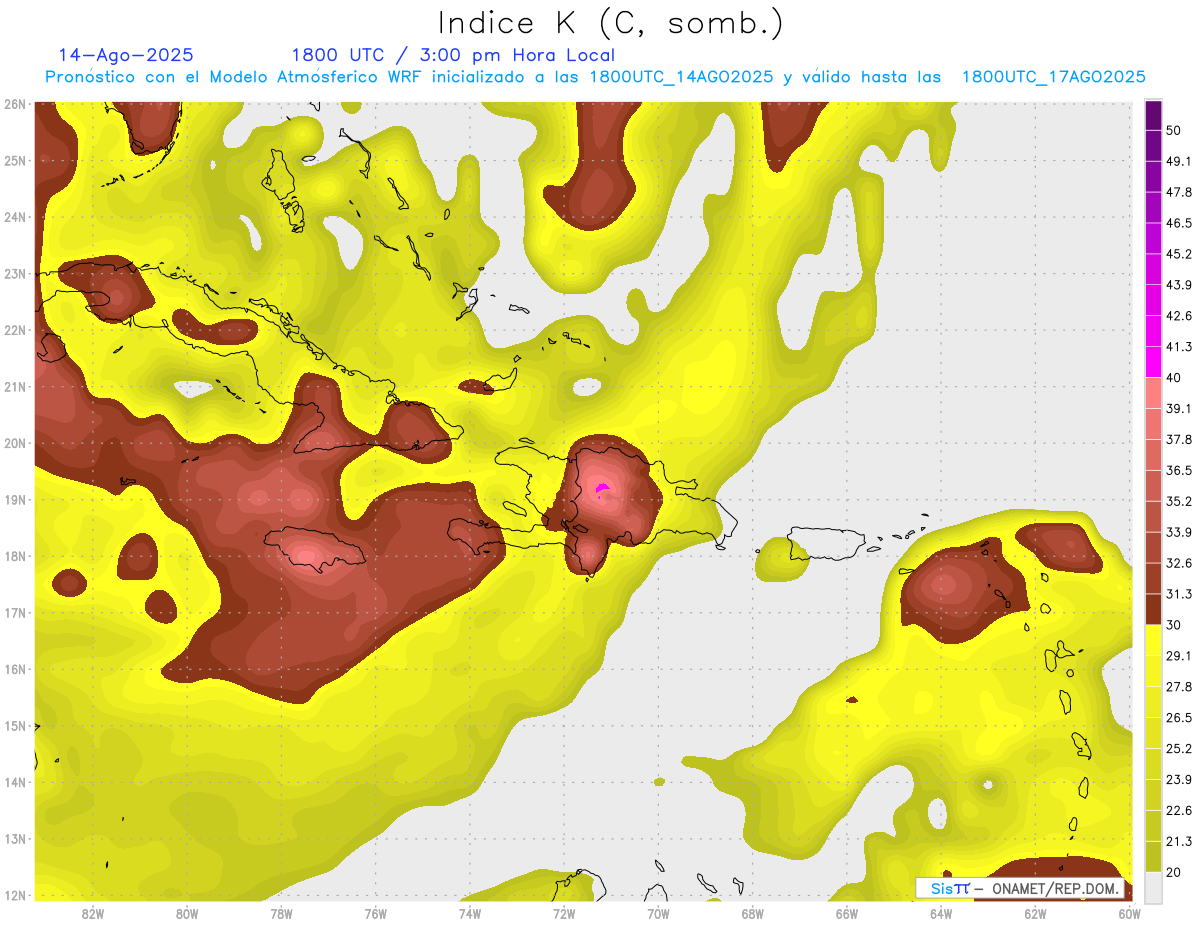Click the latitude label '17N'

[15, 613]
